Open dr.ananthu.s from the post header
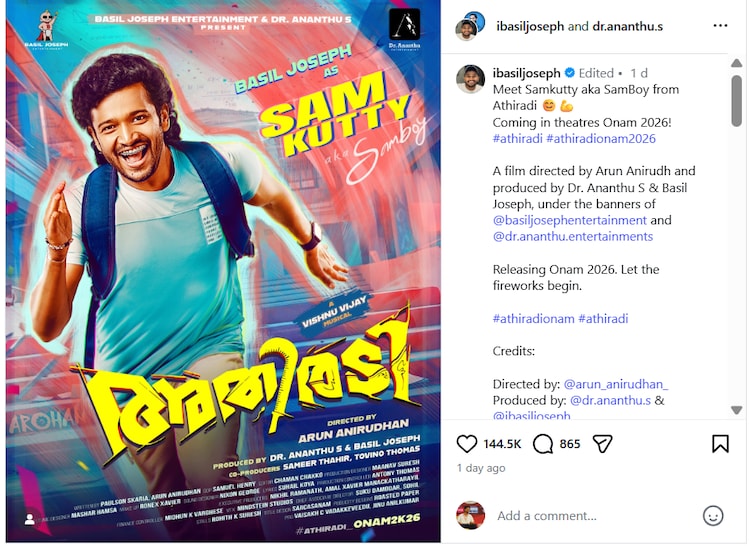750x546 pixels. tap(628, 26)
